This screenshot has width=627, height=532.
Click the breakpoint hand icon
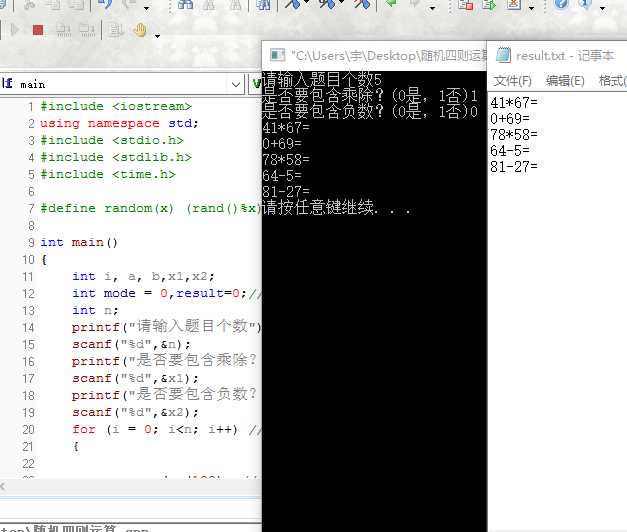click(x=140, y=30)
